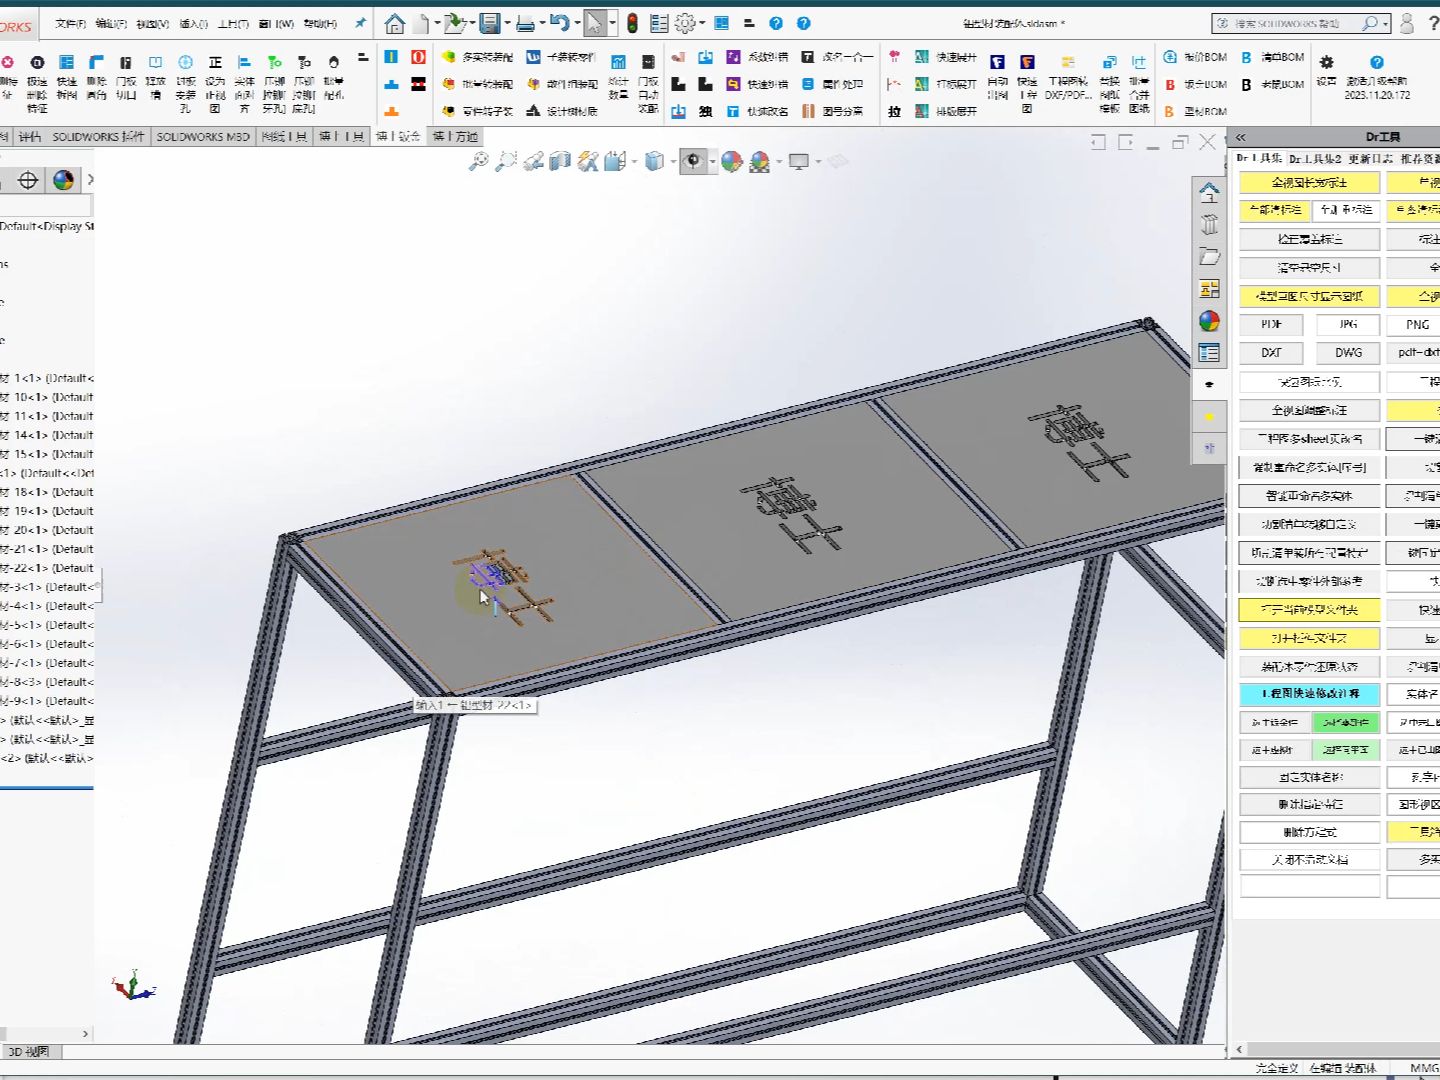The image size is (1440, 1080).
Task: Open the 文件(F) menu
Action: [70, 23]
